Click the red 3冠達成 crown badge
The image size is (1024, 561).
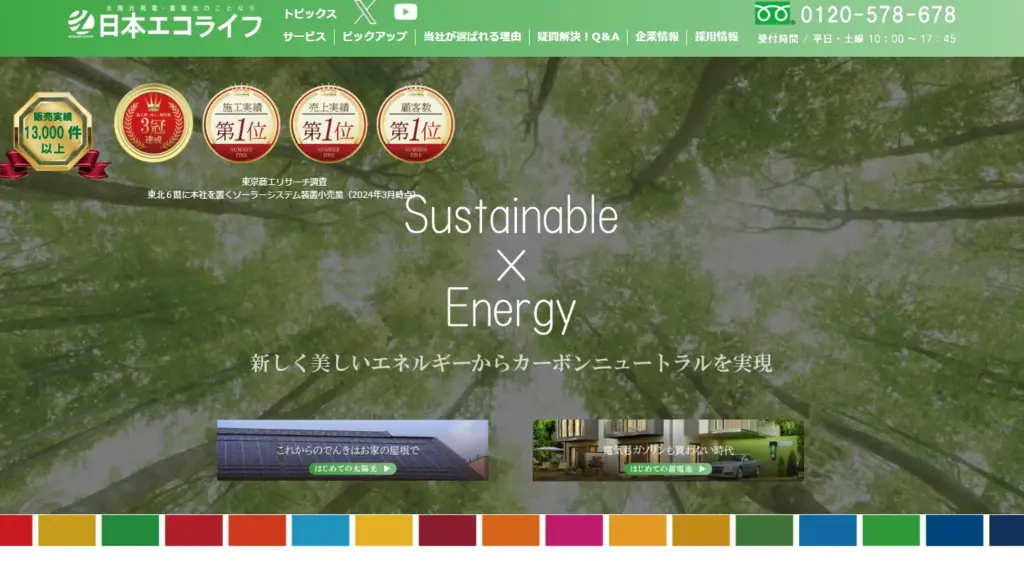point(153,123)
